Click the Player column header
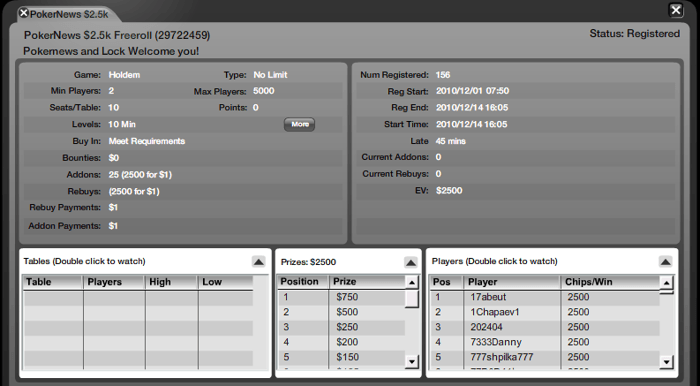This screenshot has height=386, width=700. point(512,282)
